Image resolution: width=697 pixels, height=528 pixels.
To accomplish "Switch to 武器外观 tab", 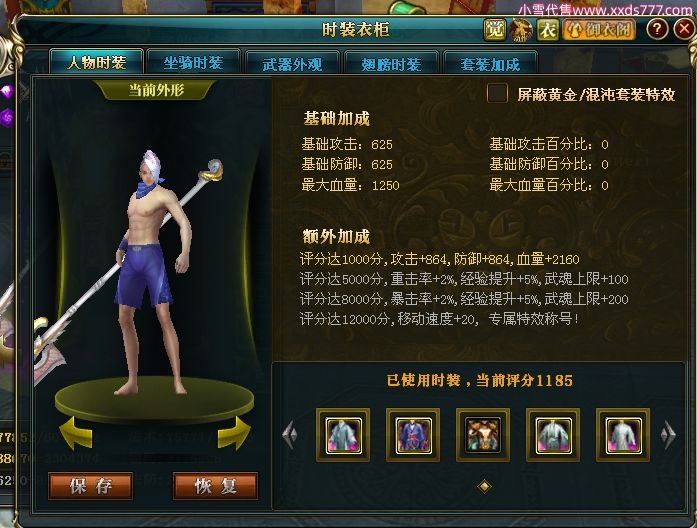I will [292, 64].
